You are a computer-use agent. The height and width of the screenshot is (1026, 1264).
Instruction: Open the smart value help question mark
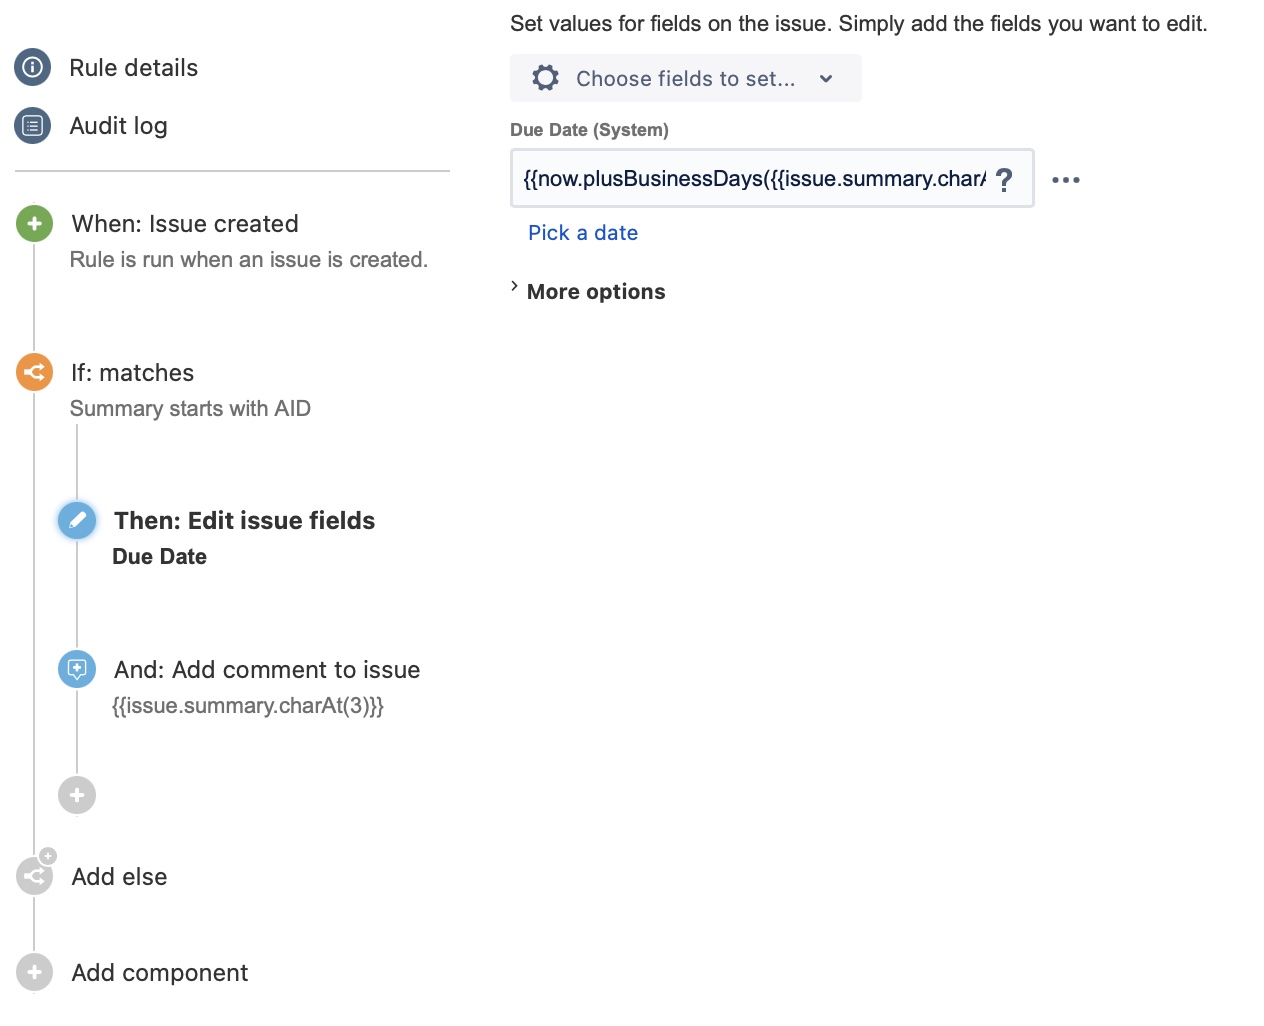1005,179
